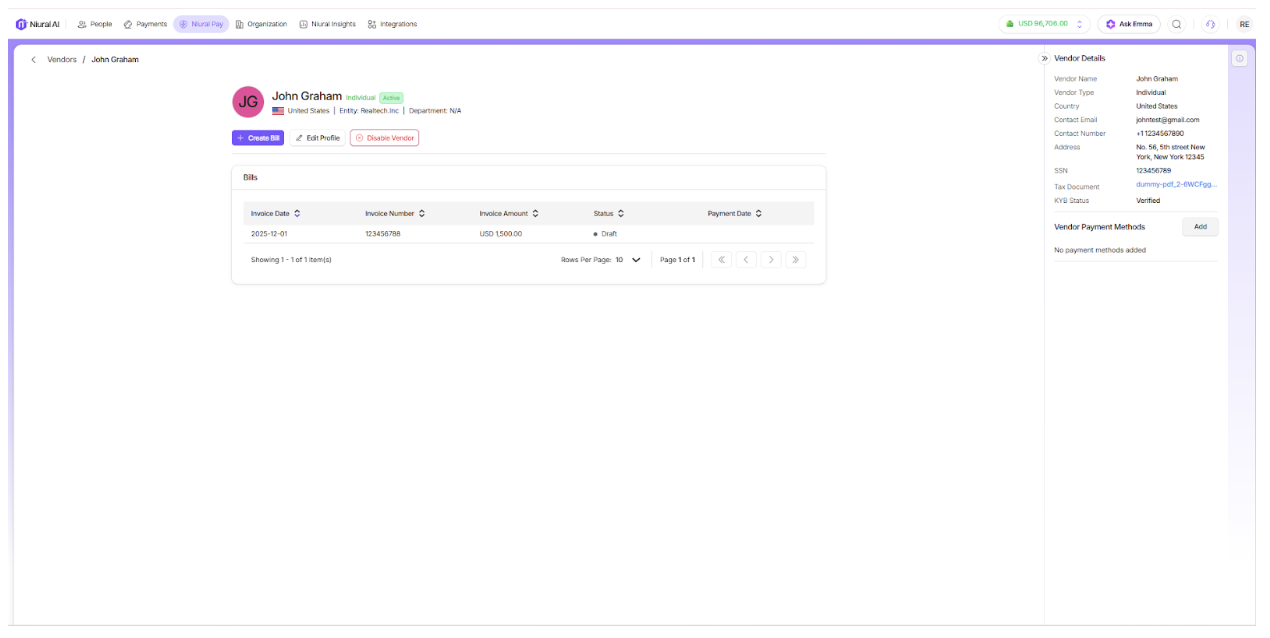Click the Verified KYB status value

tap(1148, 201)
